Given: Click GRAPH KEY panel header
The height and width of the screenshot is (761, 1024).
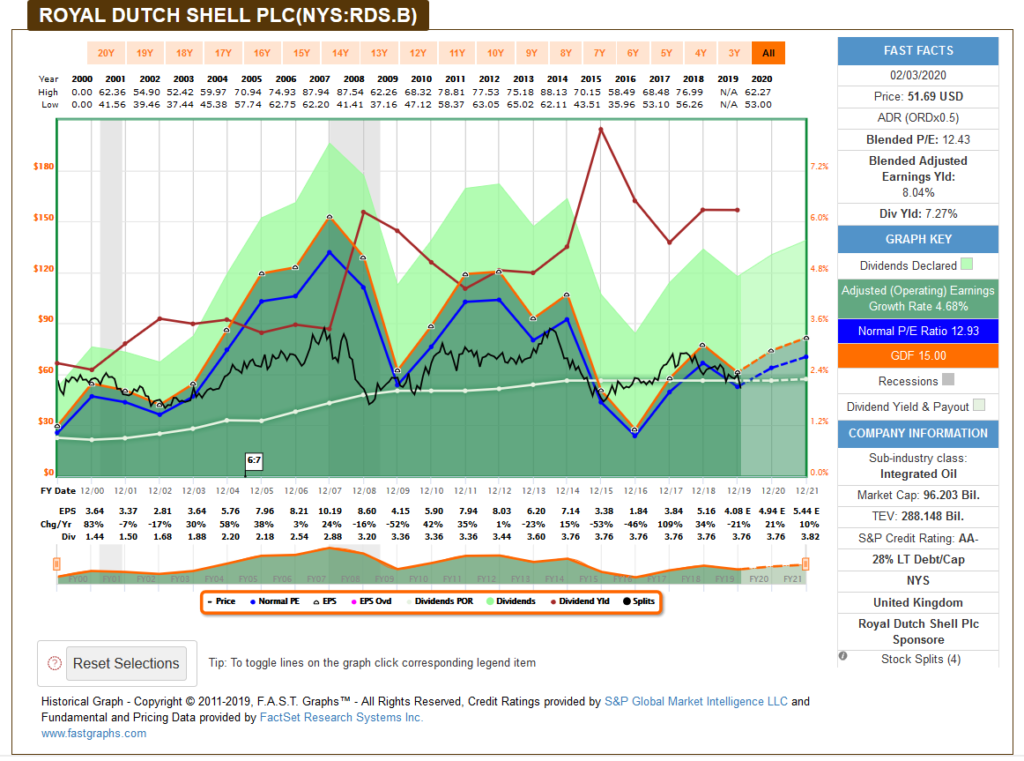Looking at the screenshot, I should pos(918,240).
